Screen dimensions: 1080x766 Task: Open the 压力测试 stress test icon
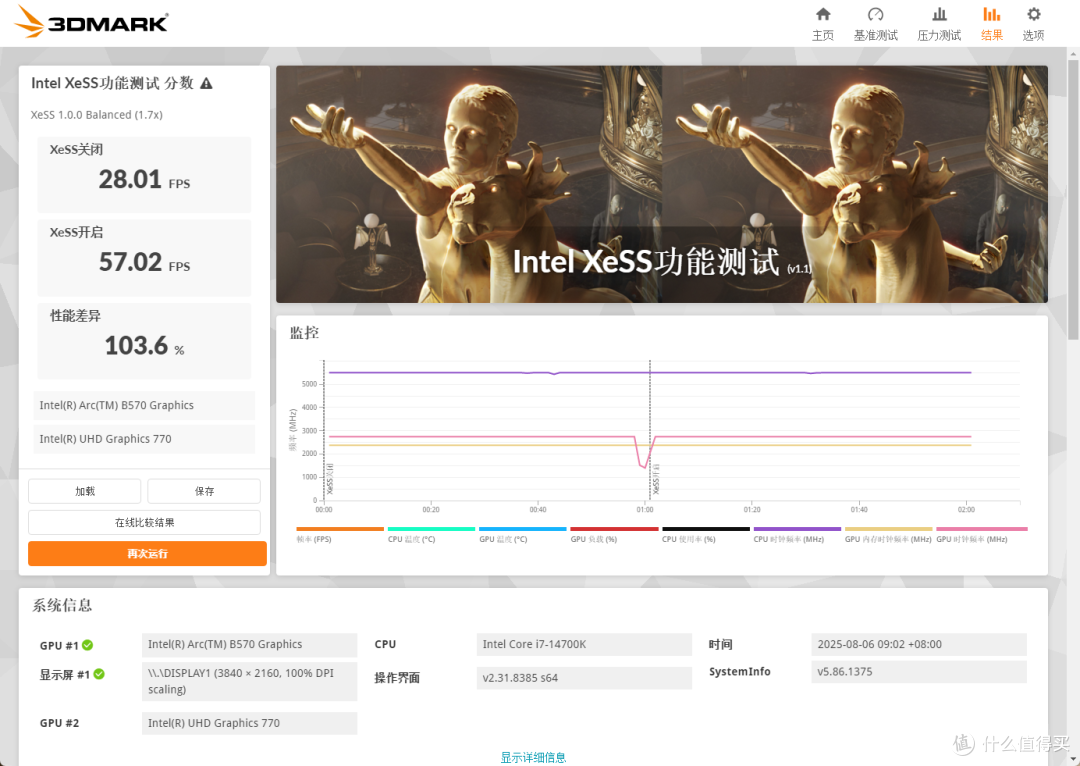[x=939, y=14]
